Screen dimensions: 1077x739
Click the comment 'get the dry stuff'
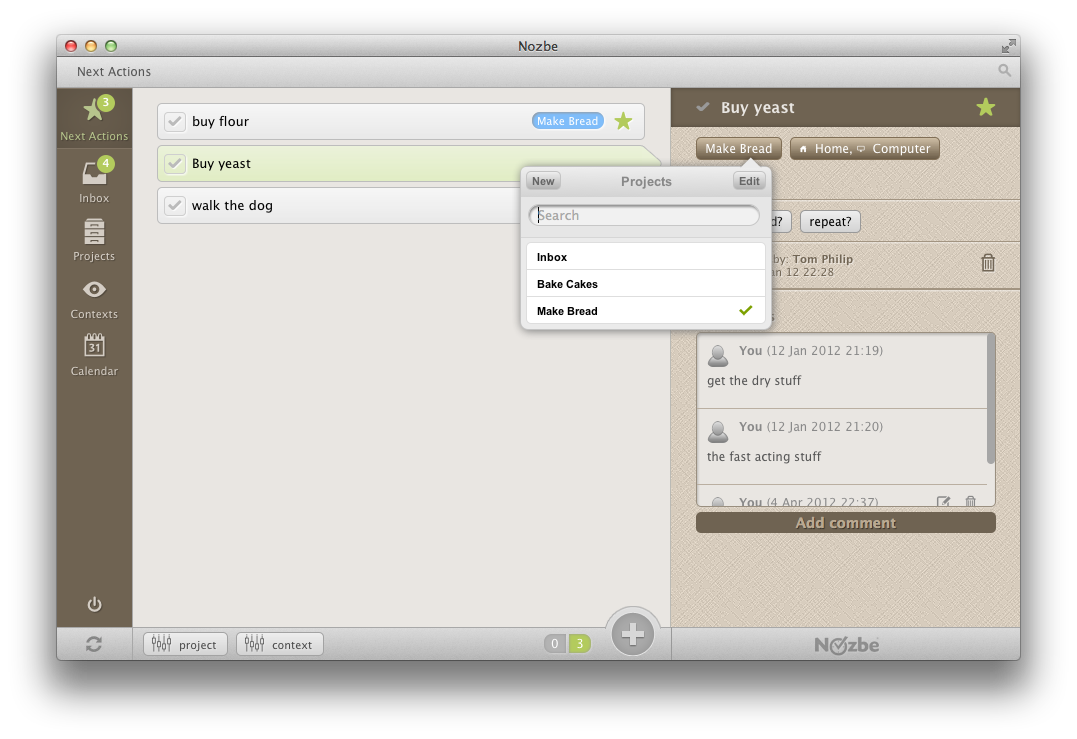click(753, 380)
